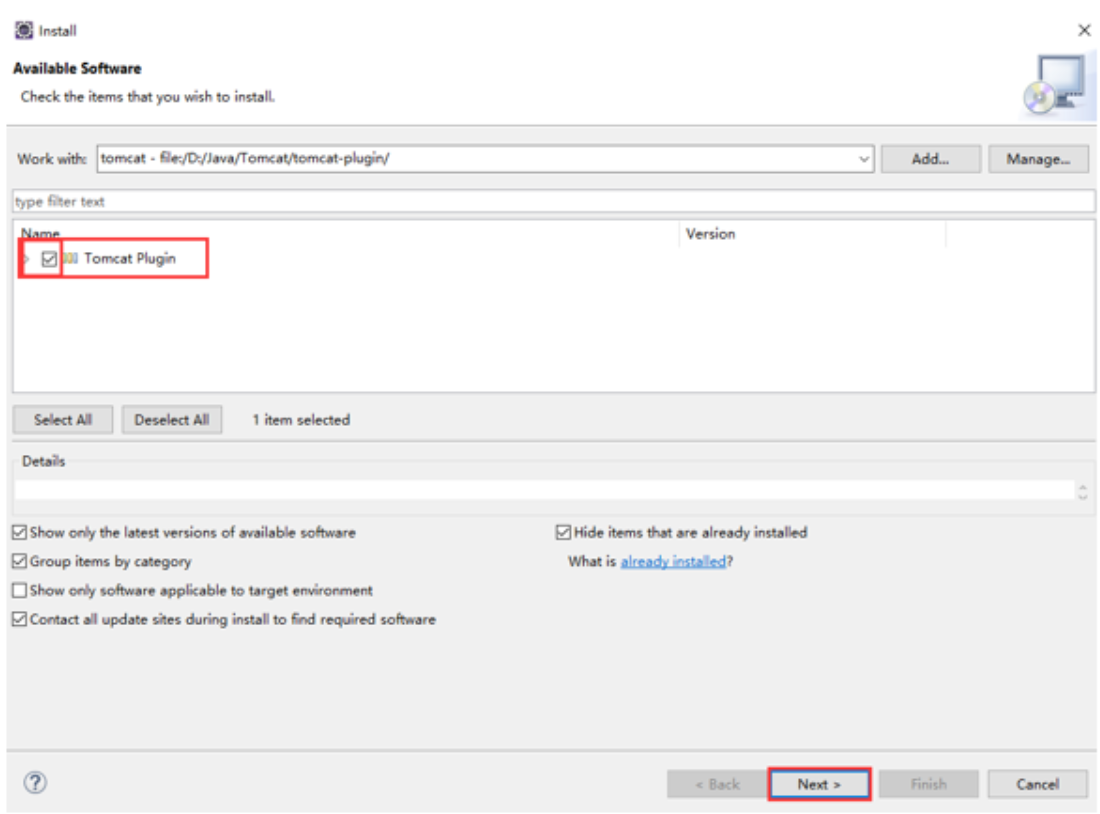1100x814 pixels.
Task: Cancel the installation dialog
Action: tap(1038, 784)
